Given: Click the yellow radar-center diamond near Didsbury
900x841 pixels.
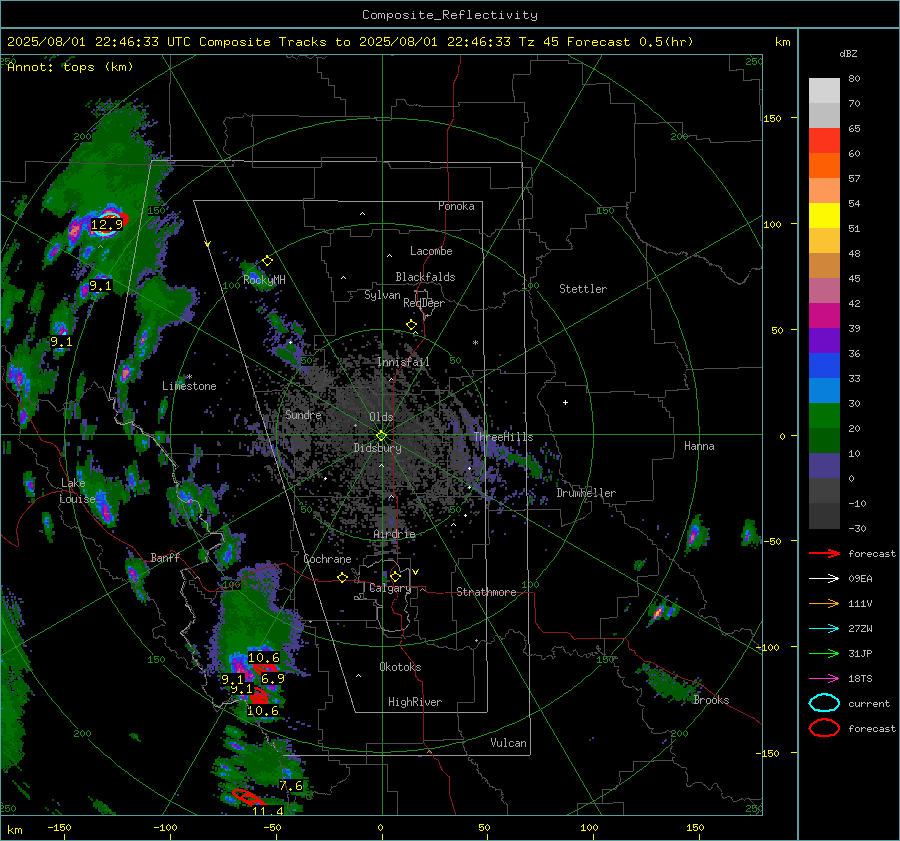Looking at the screenshot, I should point(381,436).
